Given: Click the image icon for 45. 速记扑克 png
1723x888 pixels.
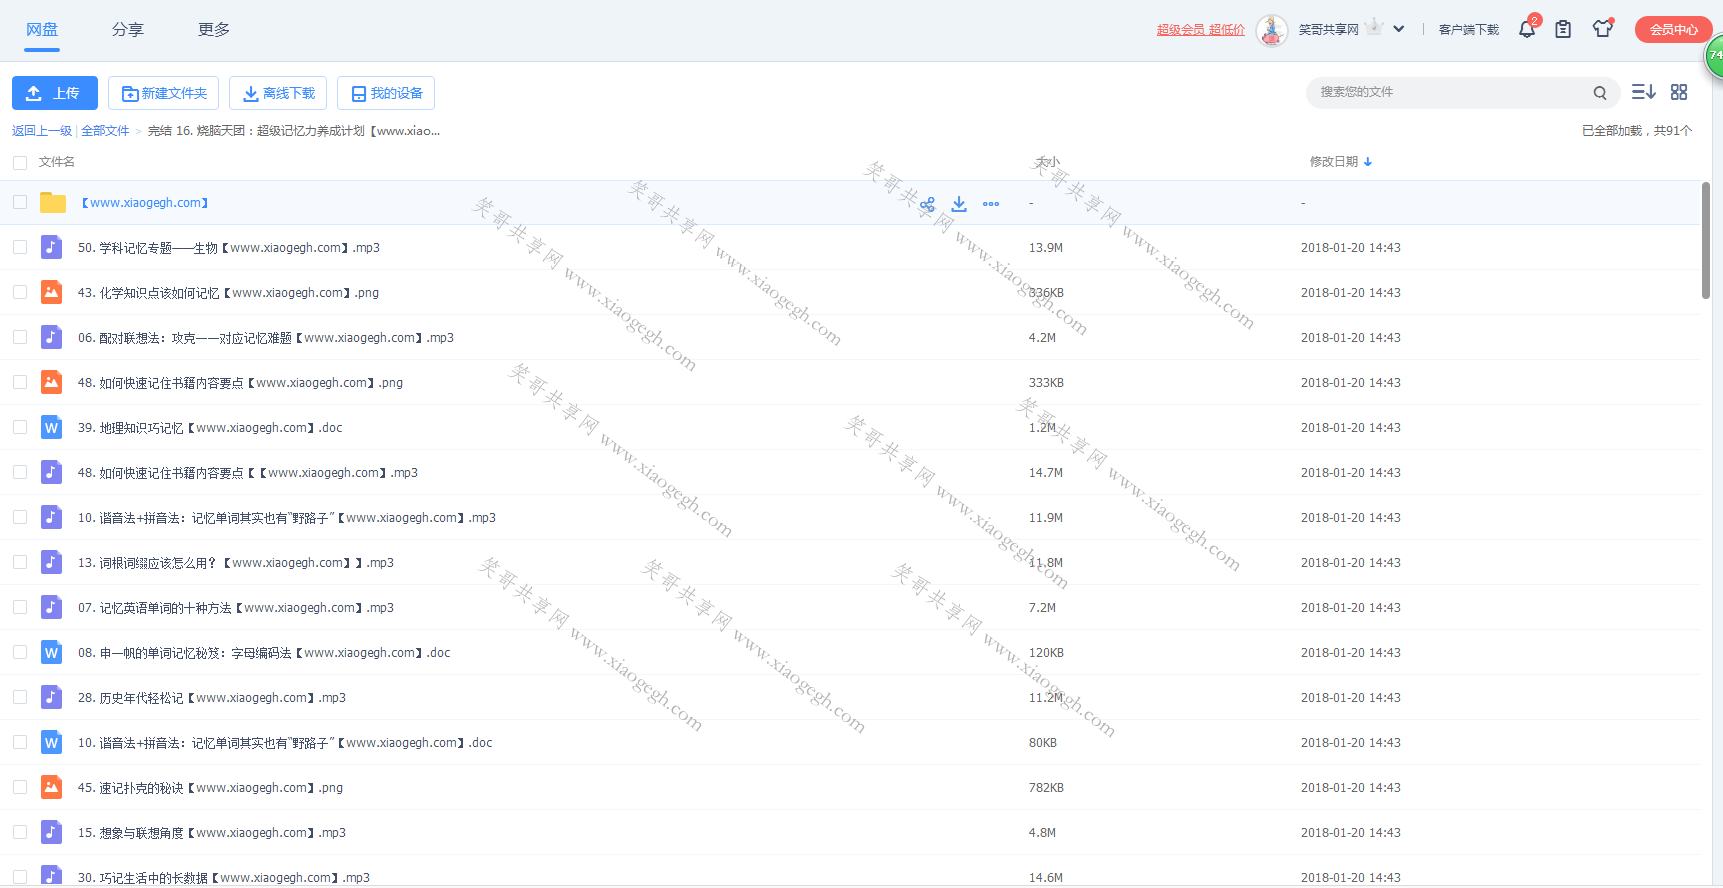Looking at the screenshot, I should (x=51, y=787).
